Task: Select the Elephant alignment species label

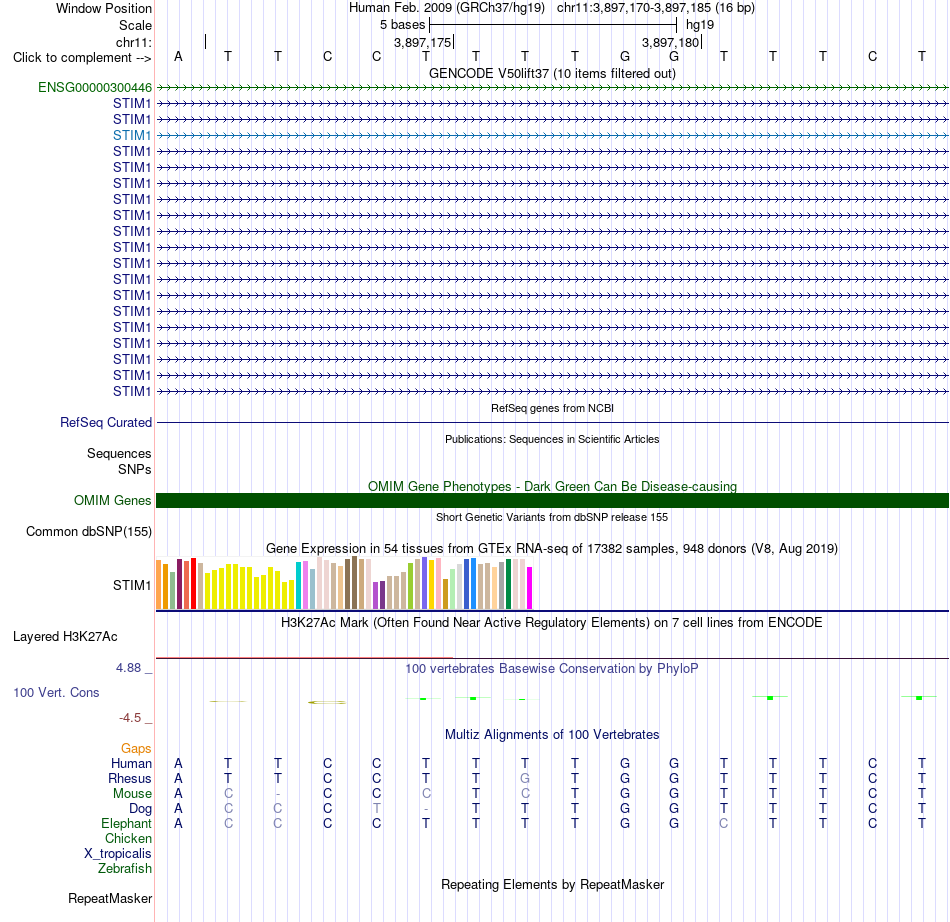Action: (x=126, y=823)
